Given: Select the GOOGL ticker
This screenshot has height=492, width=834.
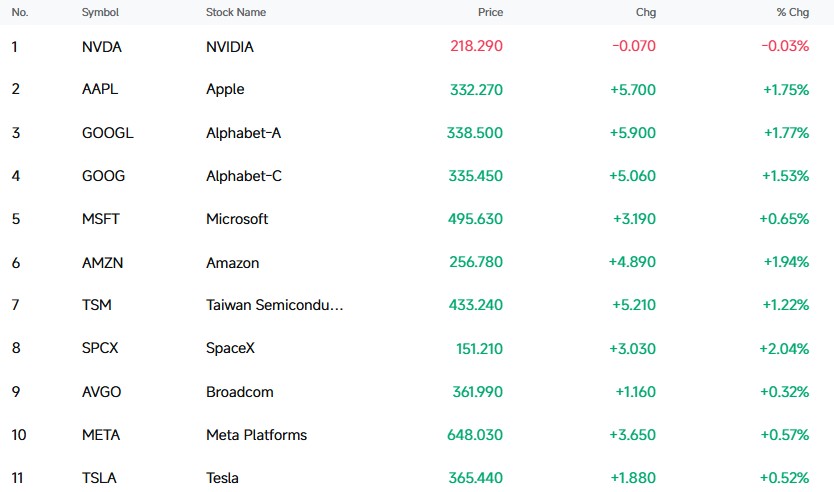Looking at the screenshot, I should coord(107,132).
